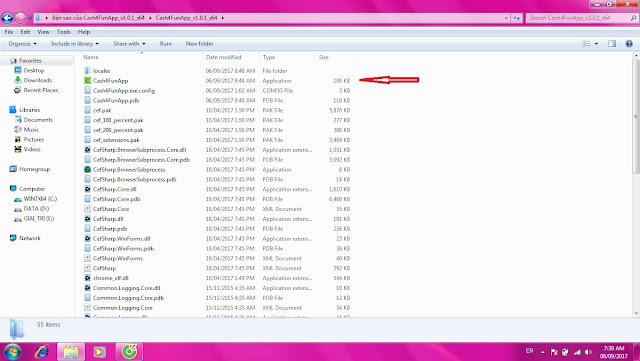Open the File menu

point(9,32)
